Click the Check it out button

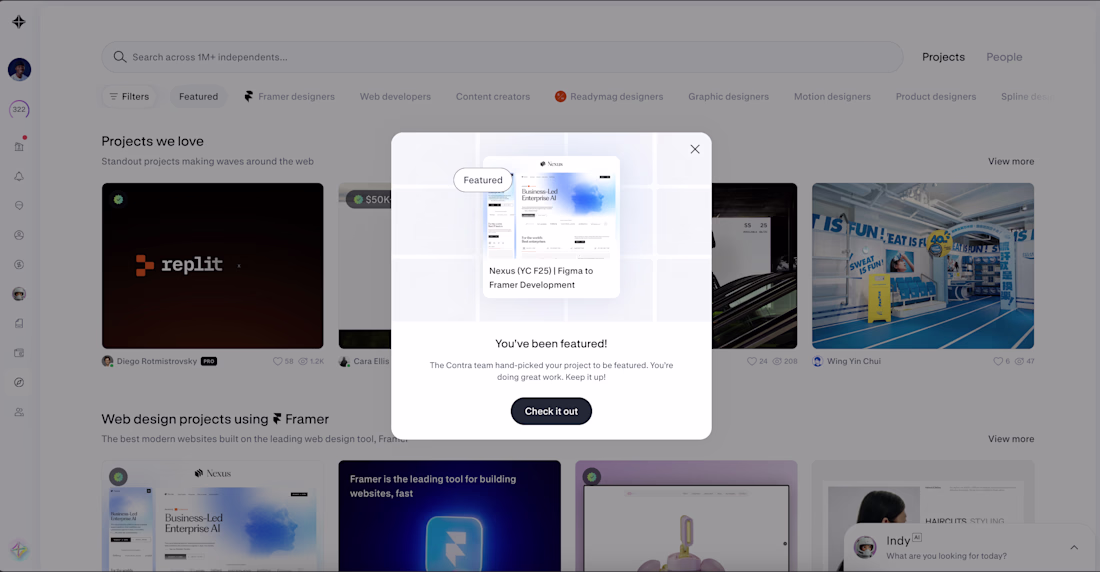click(x=551, y=411)
